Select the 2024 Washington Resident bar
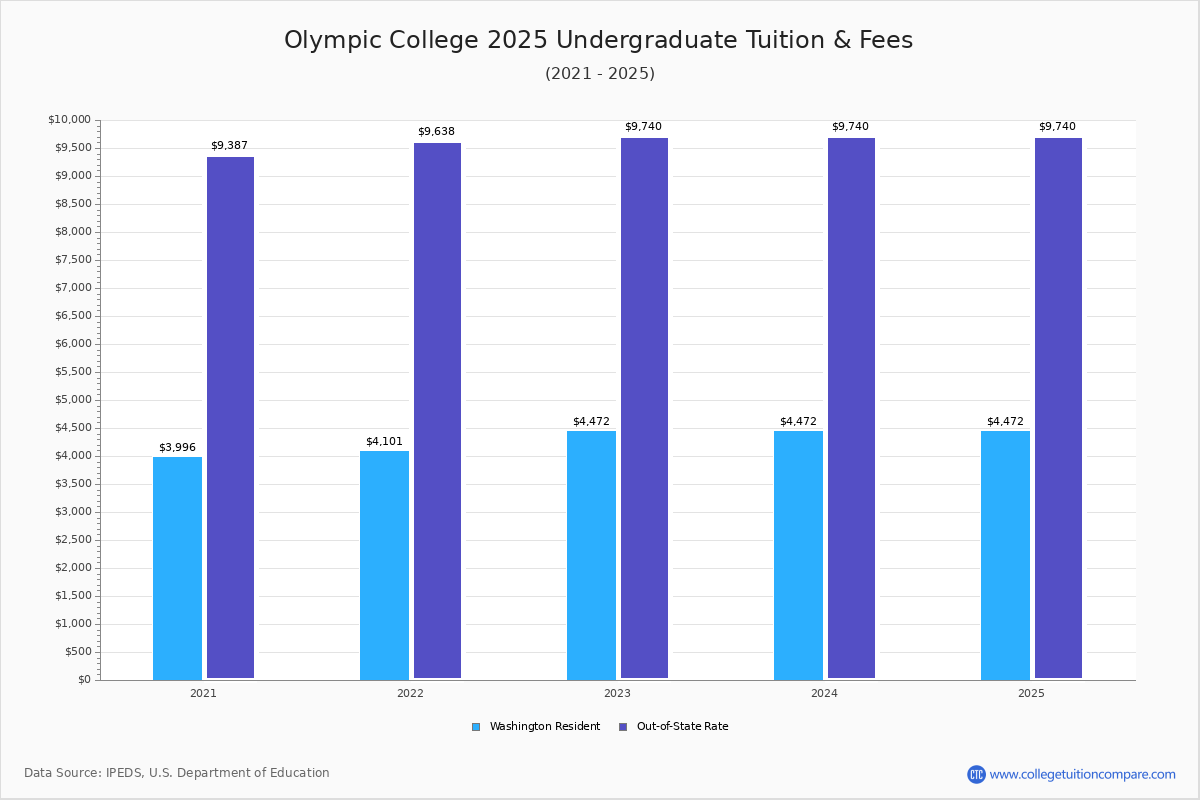The width and height of the screenshot is (1200, 800). [x=798, y=555]
